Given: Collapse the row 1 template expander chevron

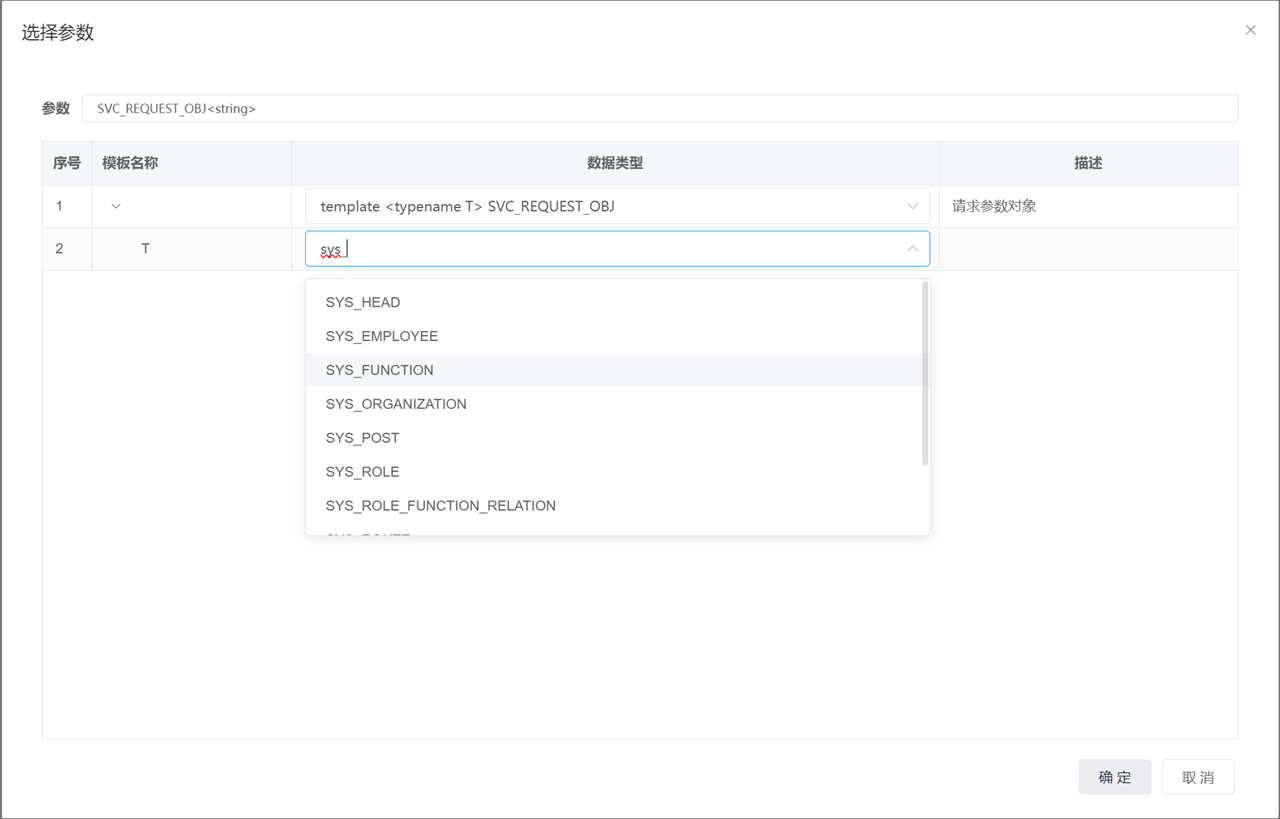Looking at the screenshot, I should (116, 206).
